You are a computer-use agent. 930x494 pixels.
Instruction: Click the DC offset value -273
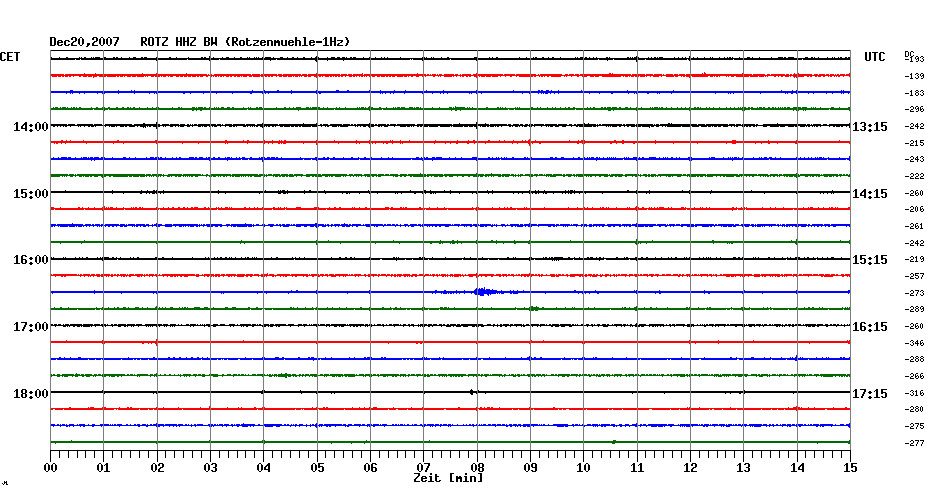914,293
